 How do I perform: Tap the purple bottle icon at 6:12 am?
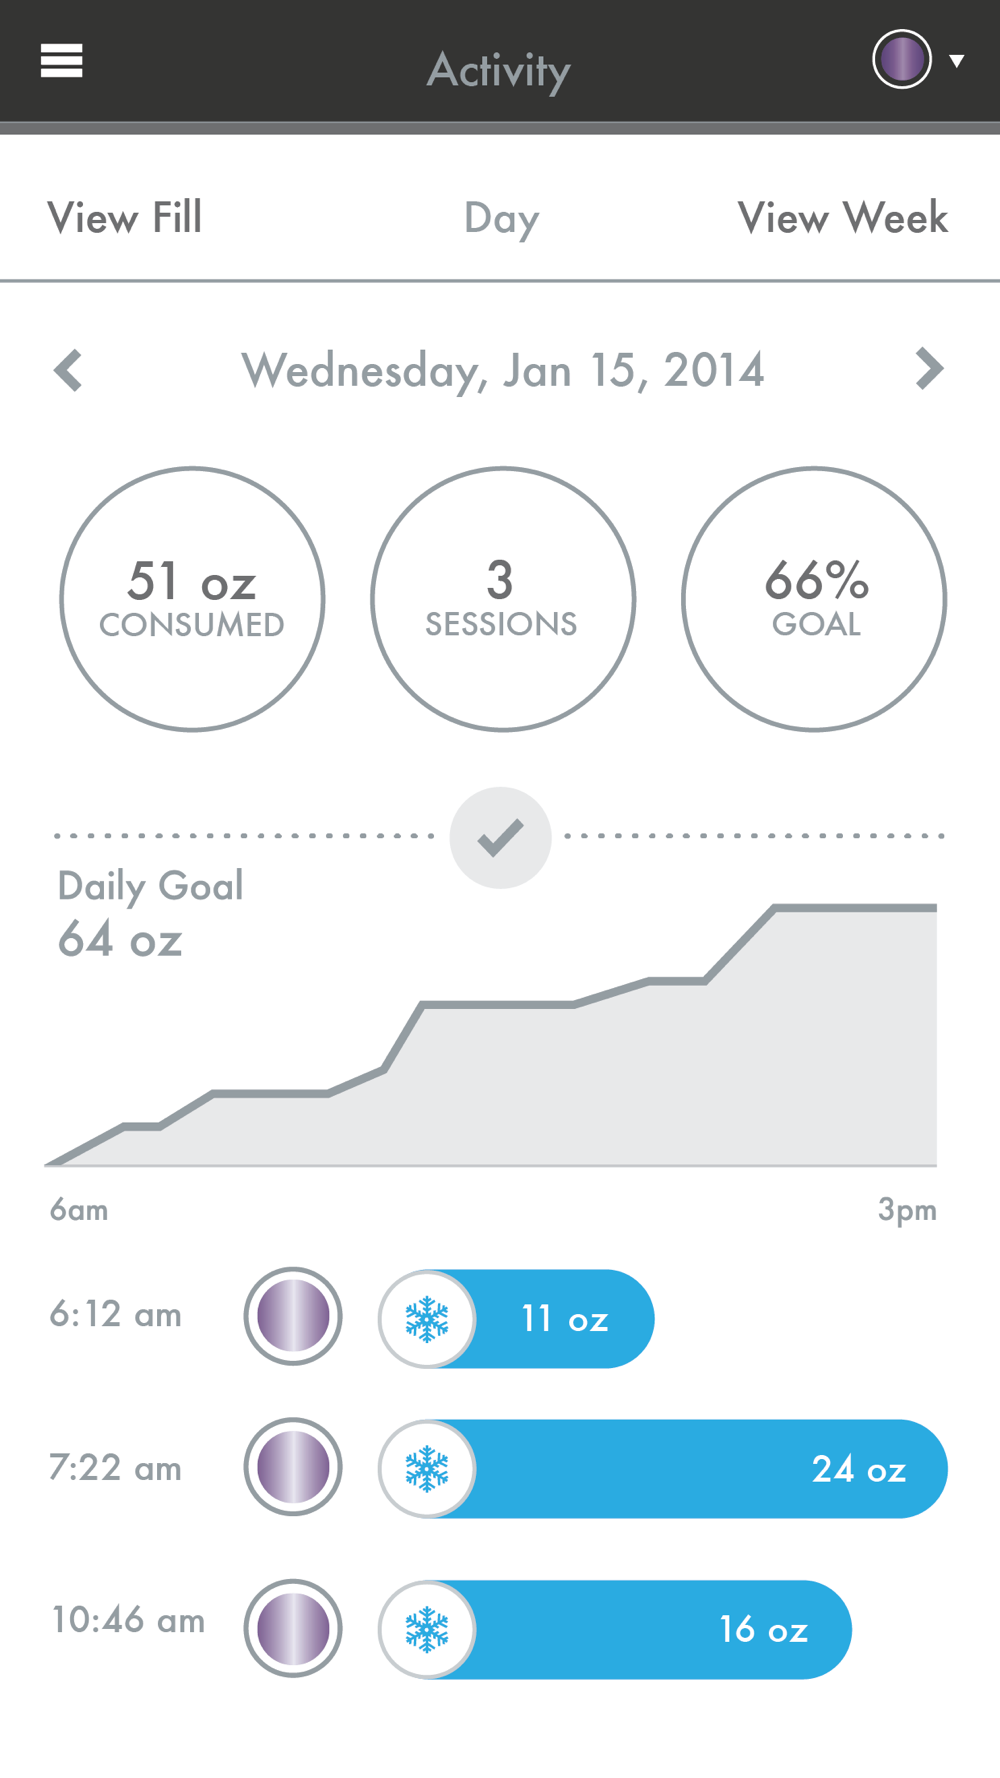(x=293, y=1316)
